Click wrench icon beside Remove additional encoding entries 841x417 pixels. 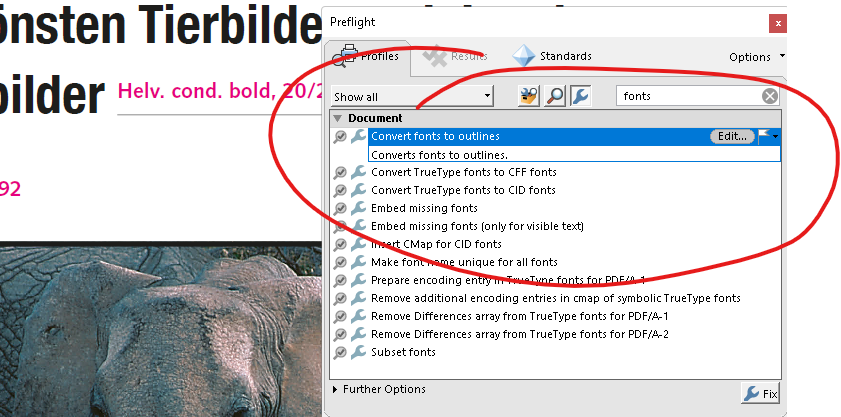358,298
